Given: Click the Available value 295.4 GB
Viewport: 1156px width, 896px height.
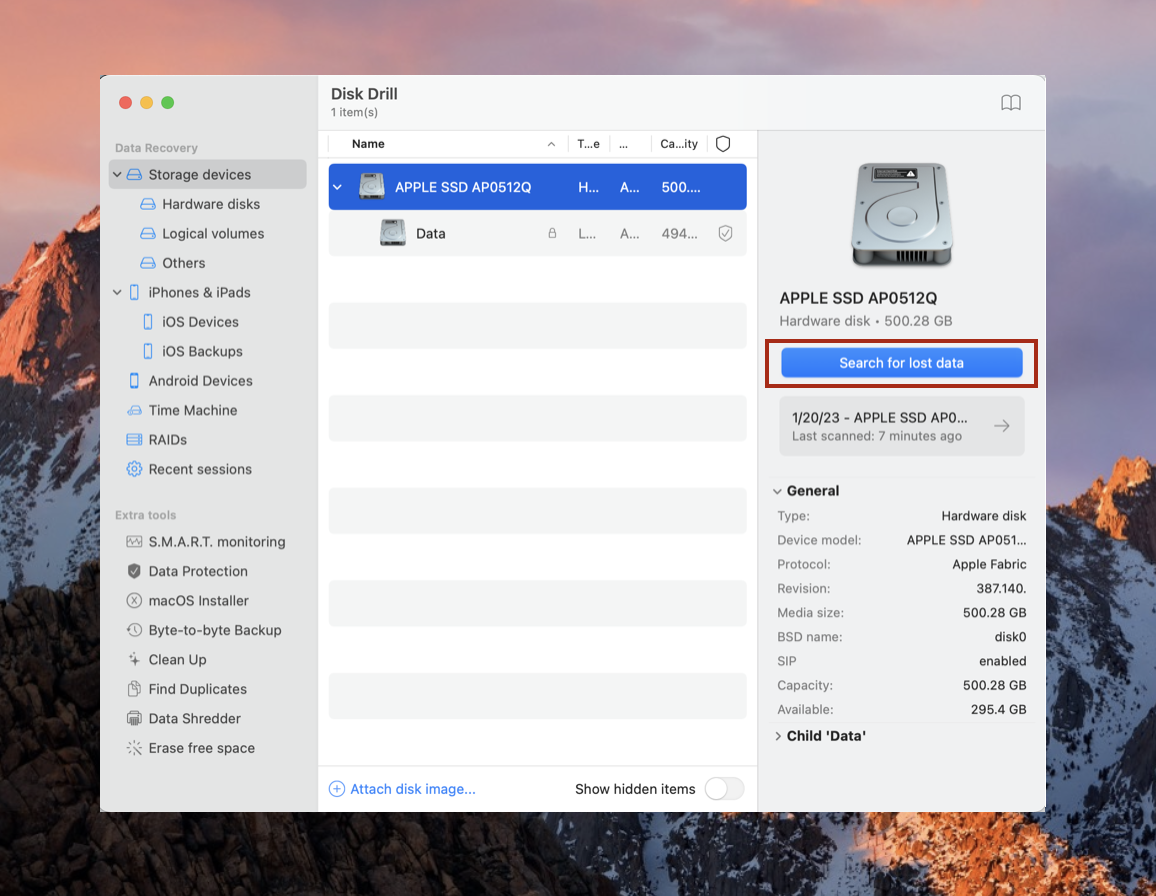Looking at the screenshot, I should (x=998, y=709).
